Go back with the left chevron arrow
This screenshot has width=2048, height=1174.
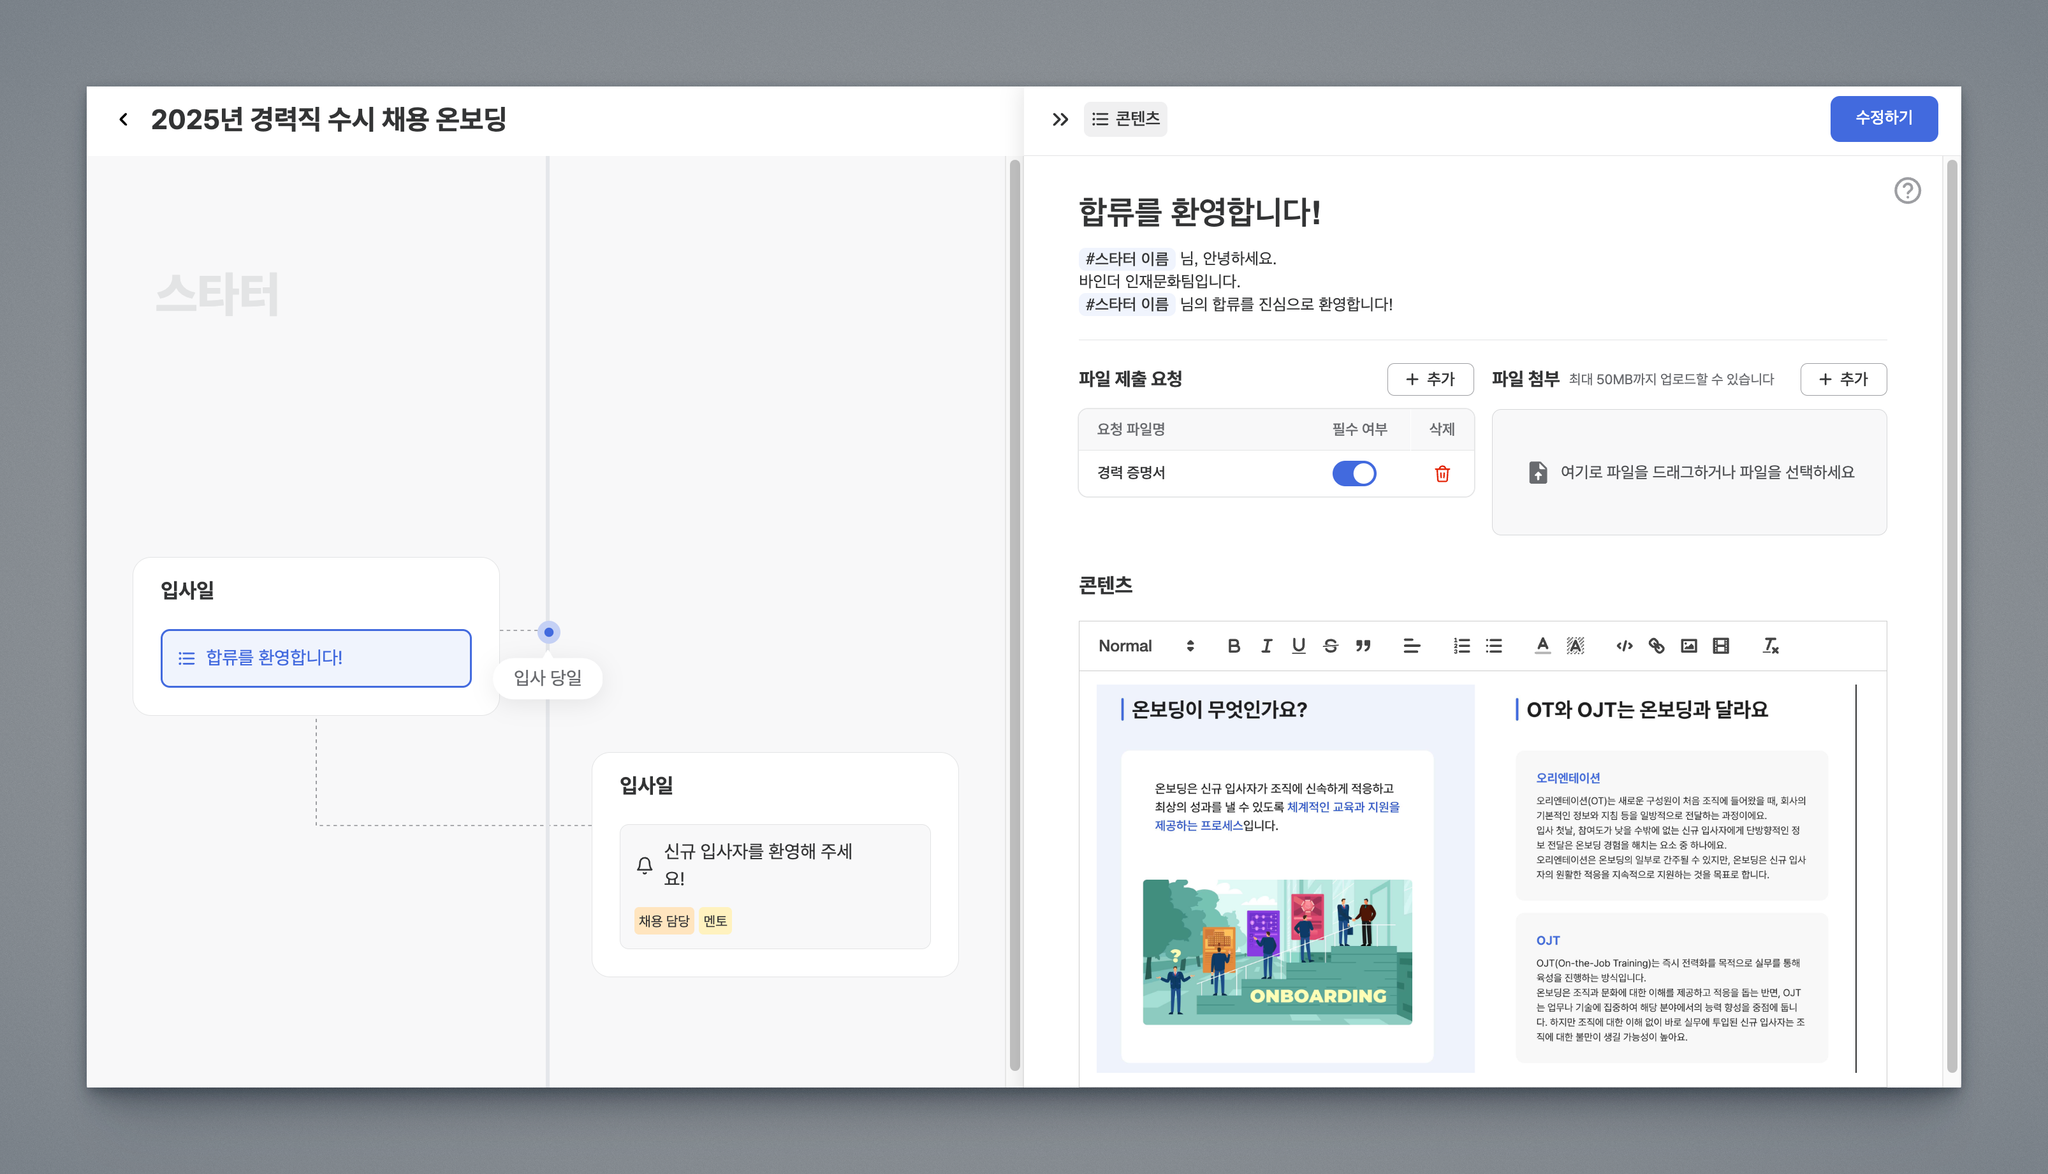pyautogui.click(x=123, y=120)
